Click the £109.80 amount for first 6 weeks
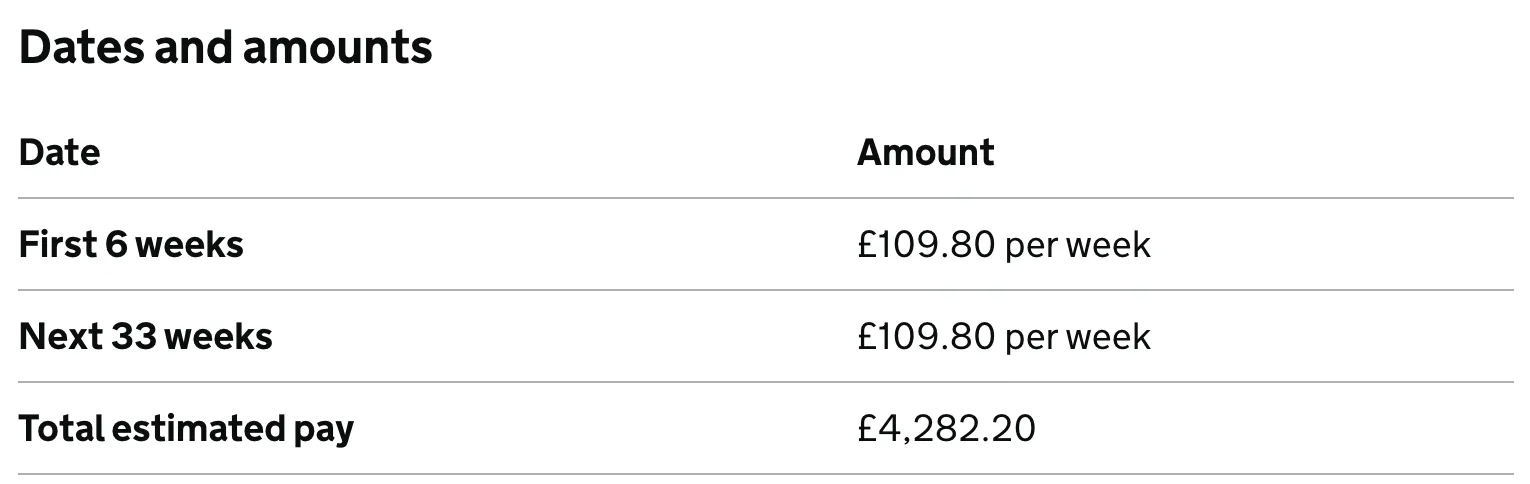 [925, 244]
